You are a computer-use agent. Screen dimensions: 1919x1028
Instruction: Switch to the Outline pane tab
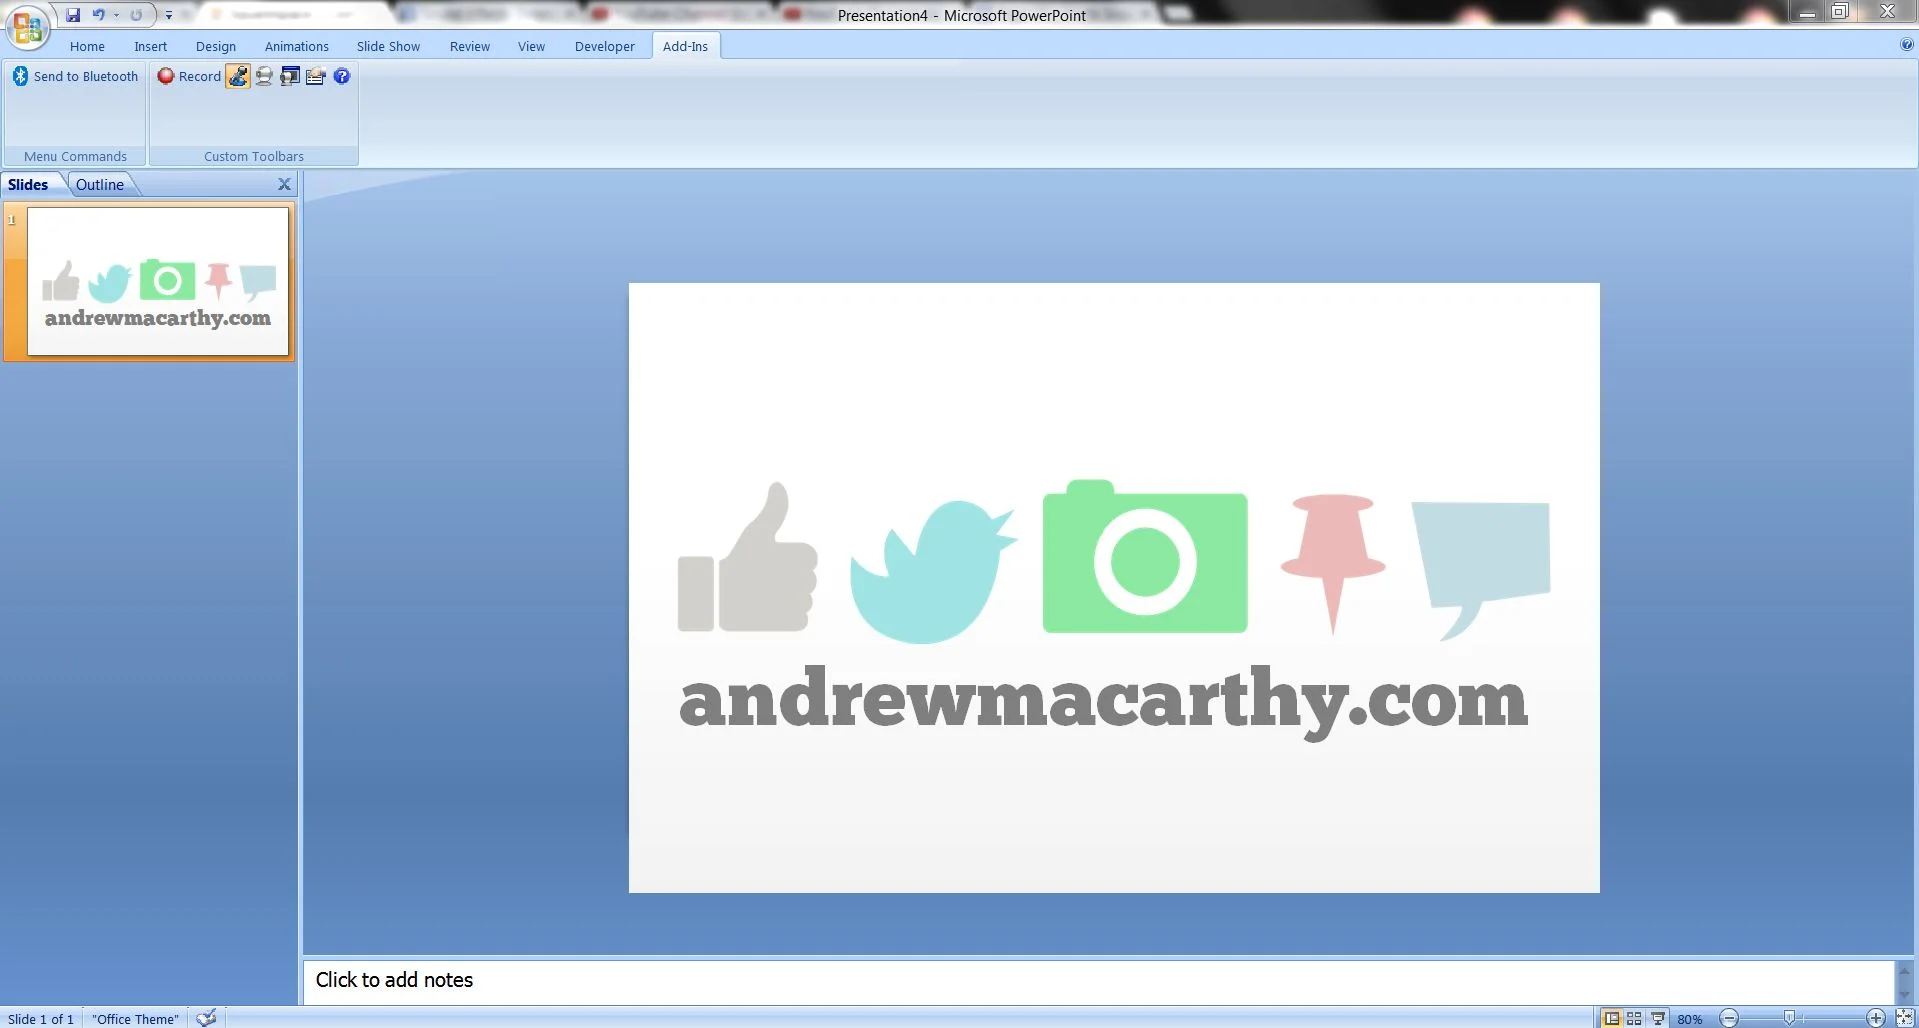(x=100, y=184)
